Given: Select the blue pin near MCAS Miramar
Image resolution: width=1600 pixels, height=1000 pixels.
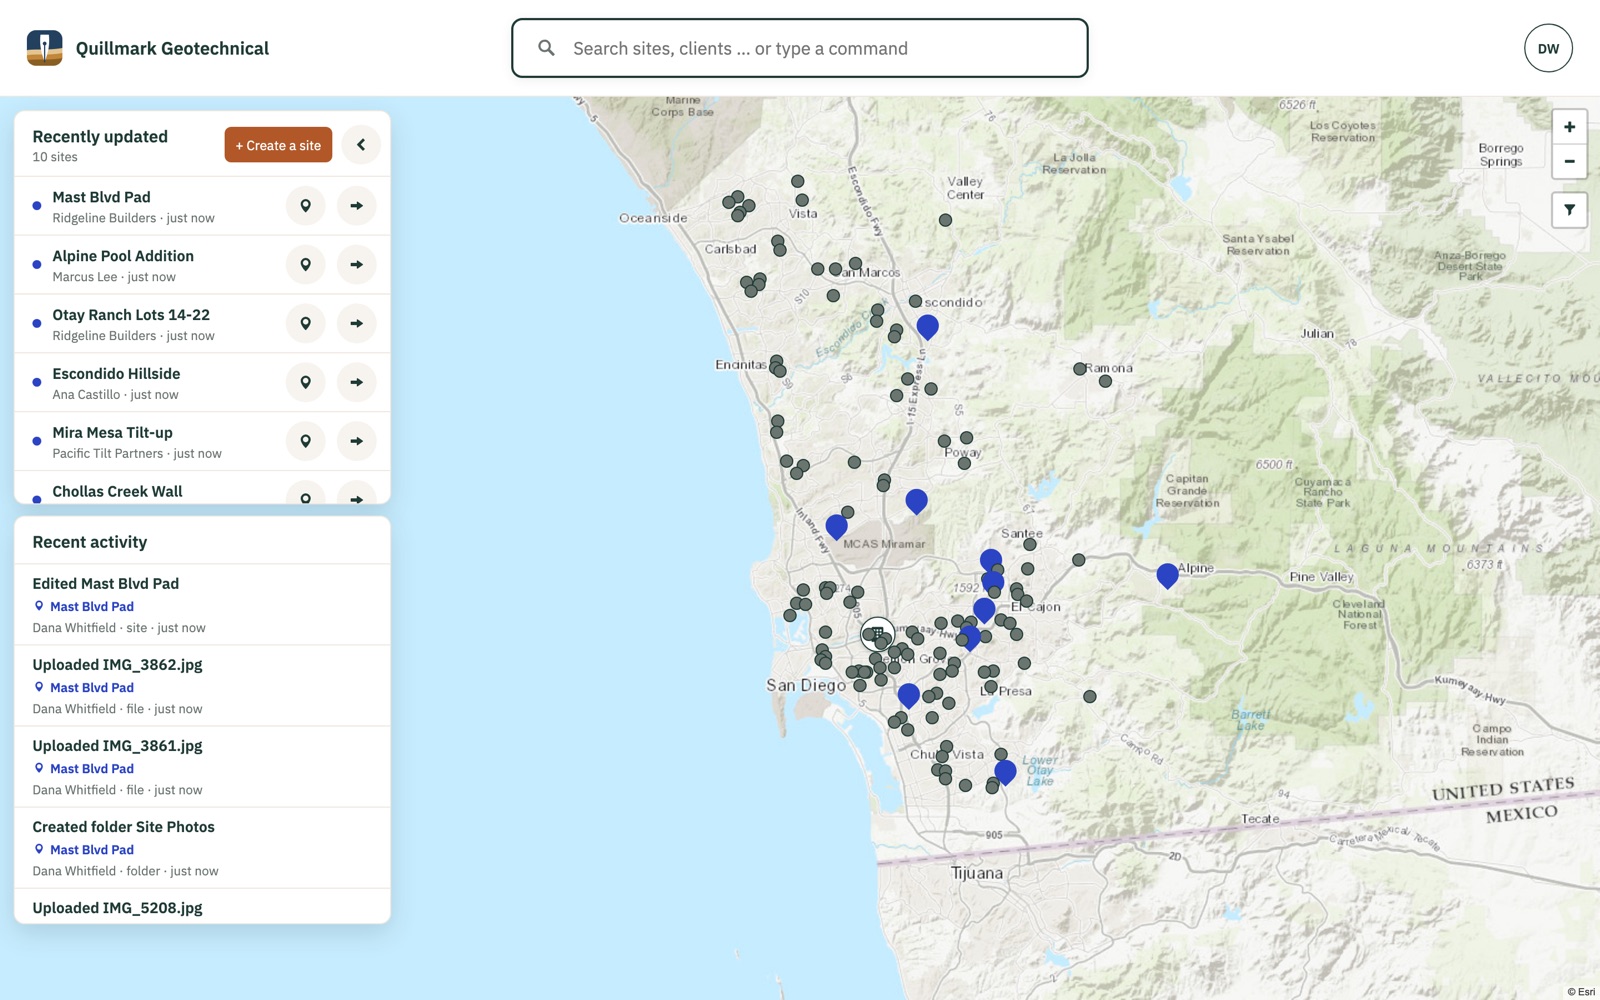Looking at the screenshot, I should coord(836,527).
